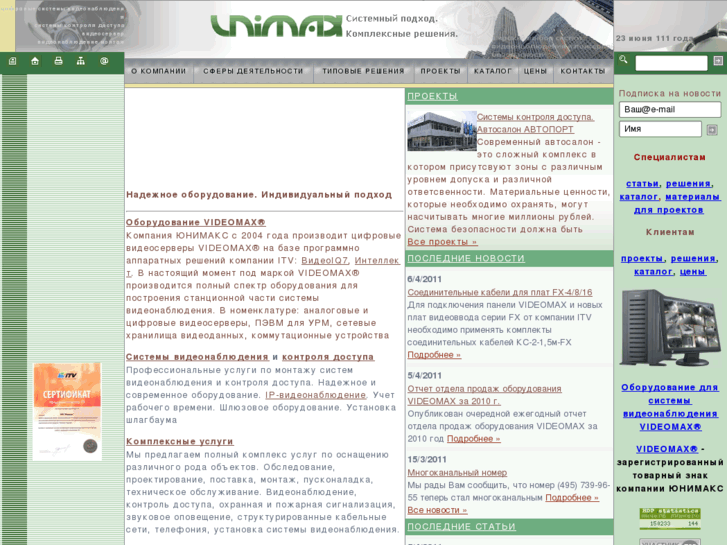Open the ПРОЕКТЫ item in the top menu
Viewport: 727px width, 545px height.
point(440,71)
